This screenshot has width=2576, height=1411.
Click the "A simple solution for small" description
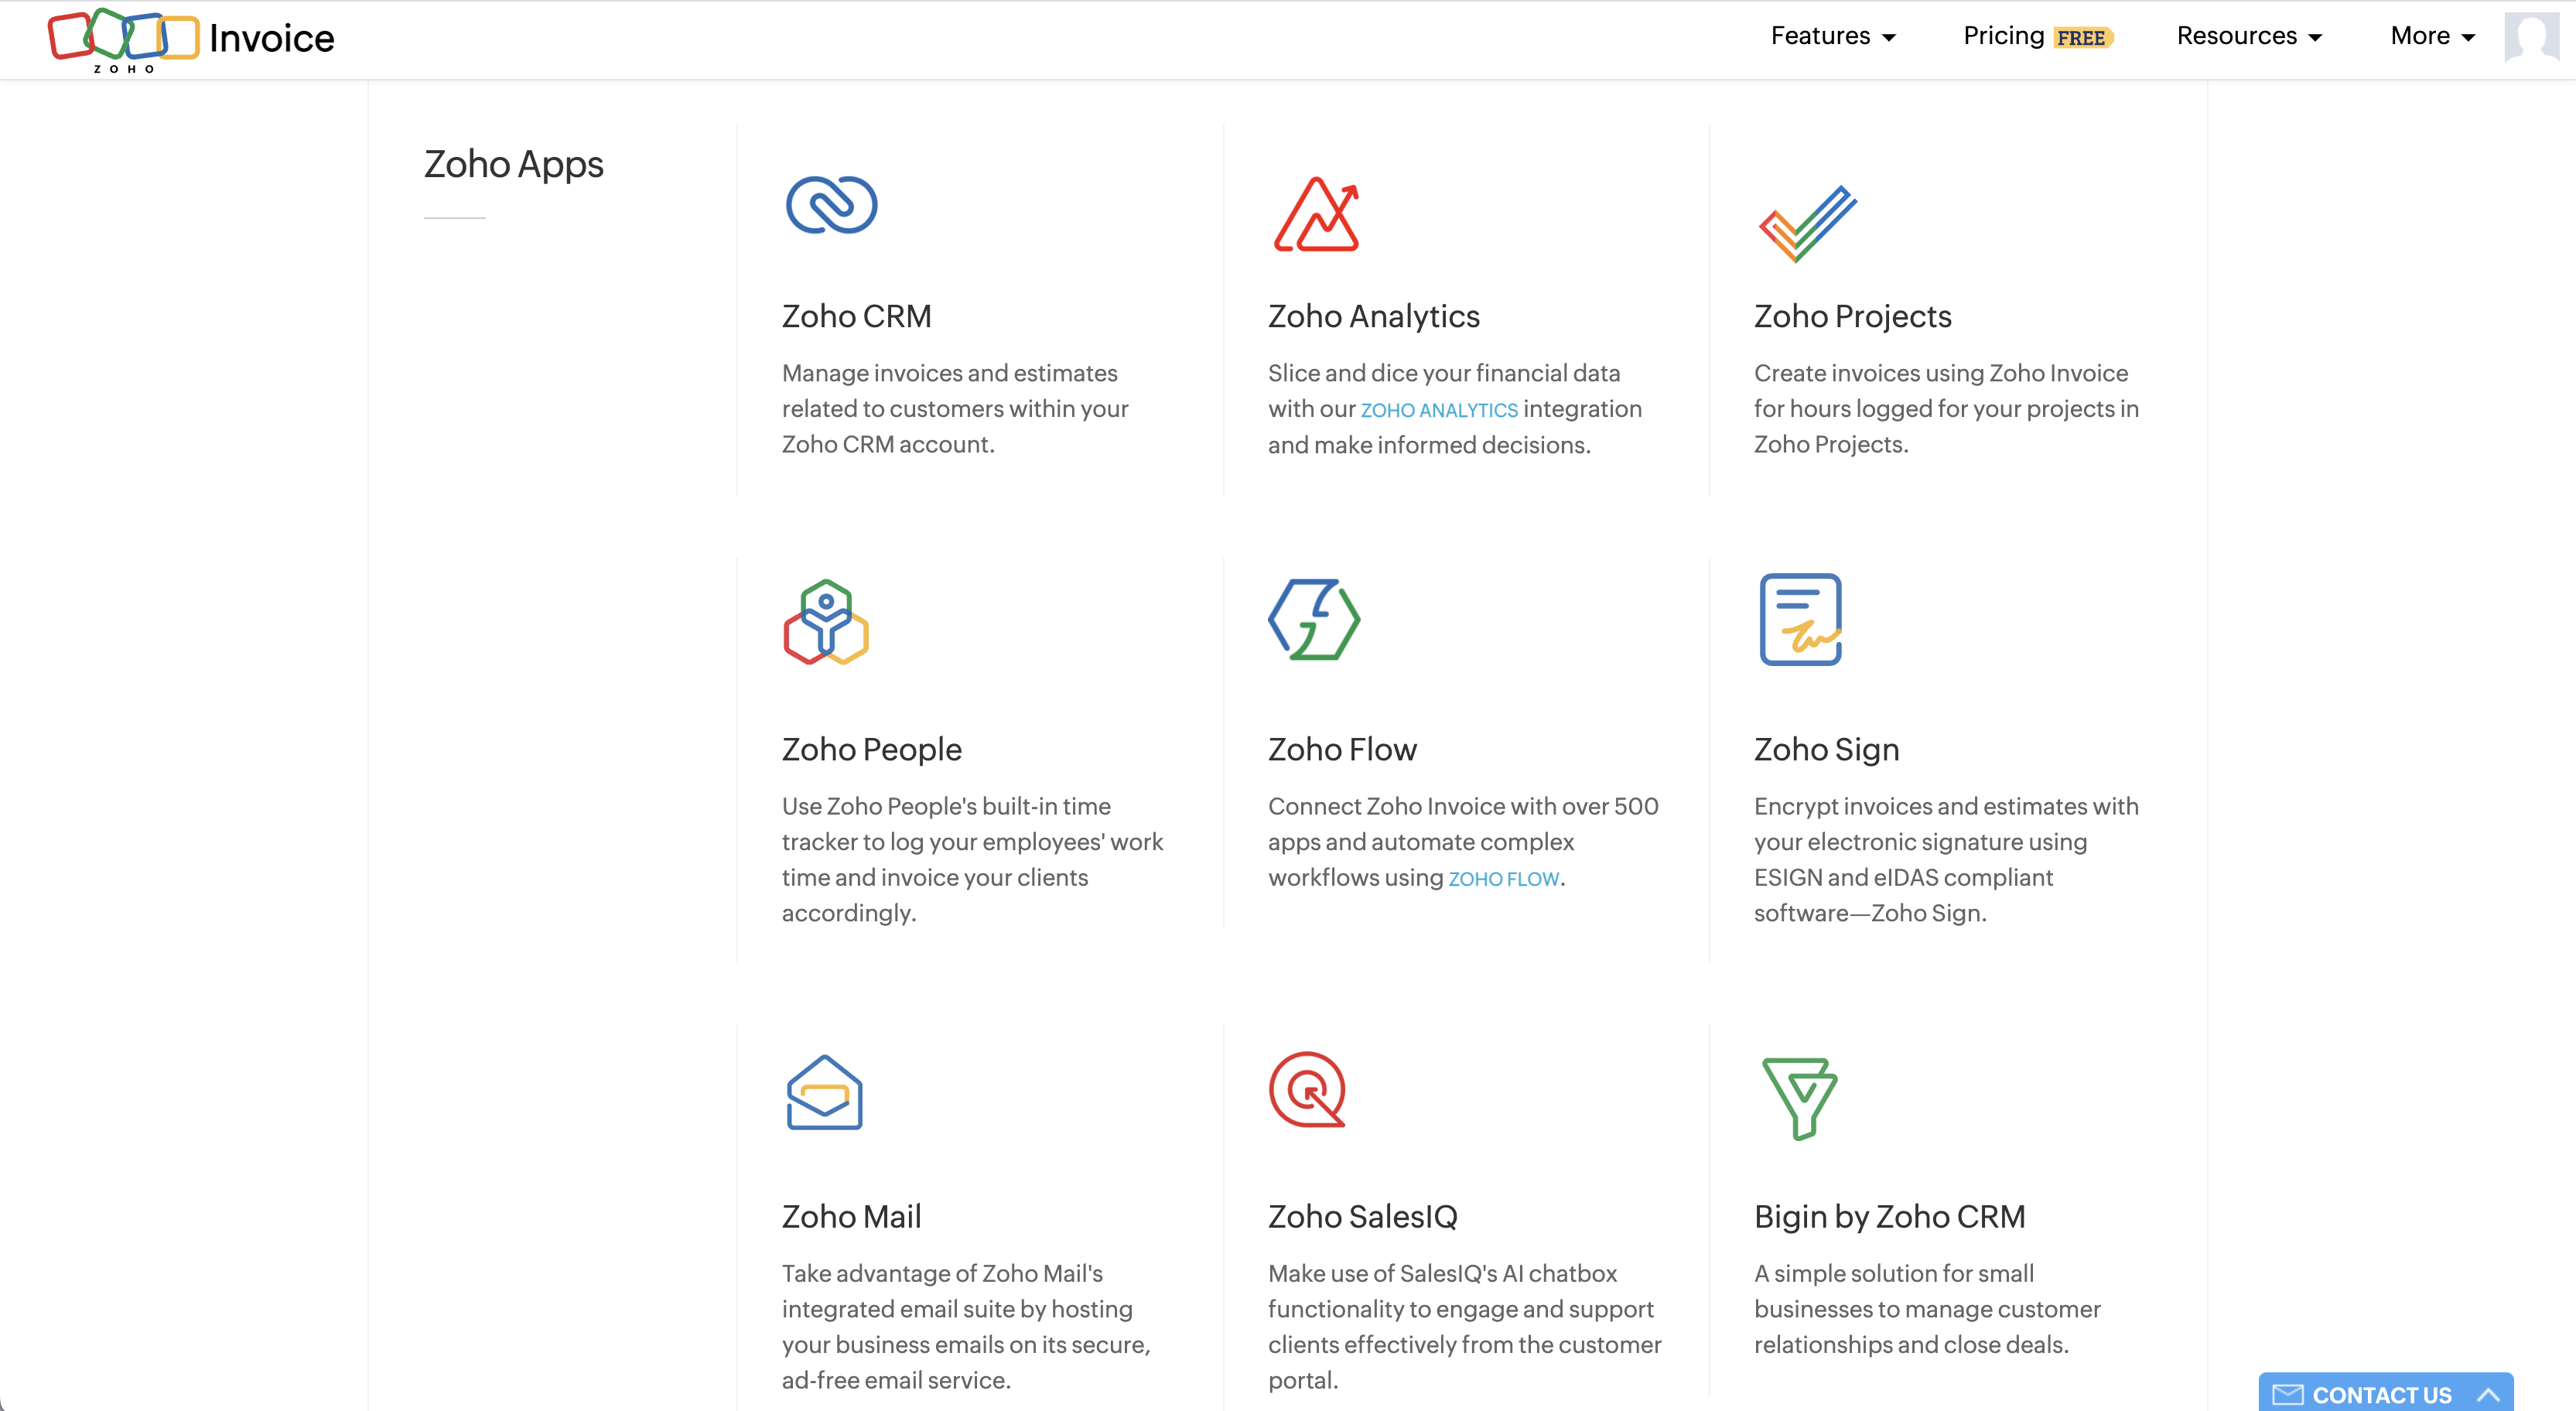[x=1927, y=1309]
